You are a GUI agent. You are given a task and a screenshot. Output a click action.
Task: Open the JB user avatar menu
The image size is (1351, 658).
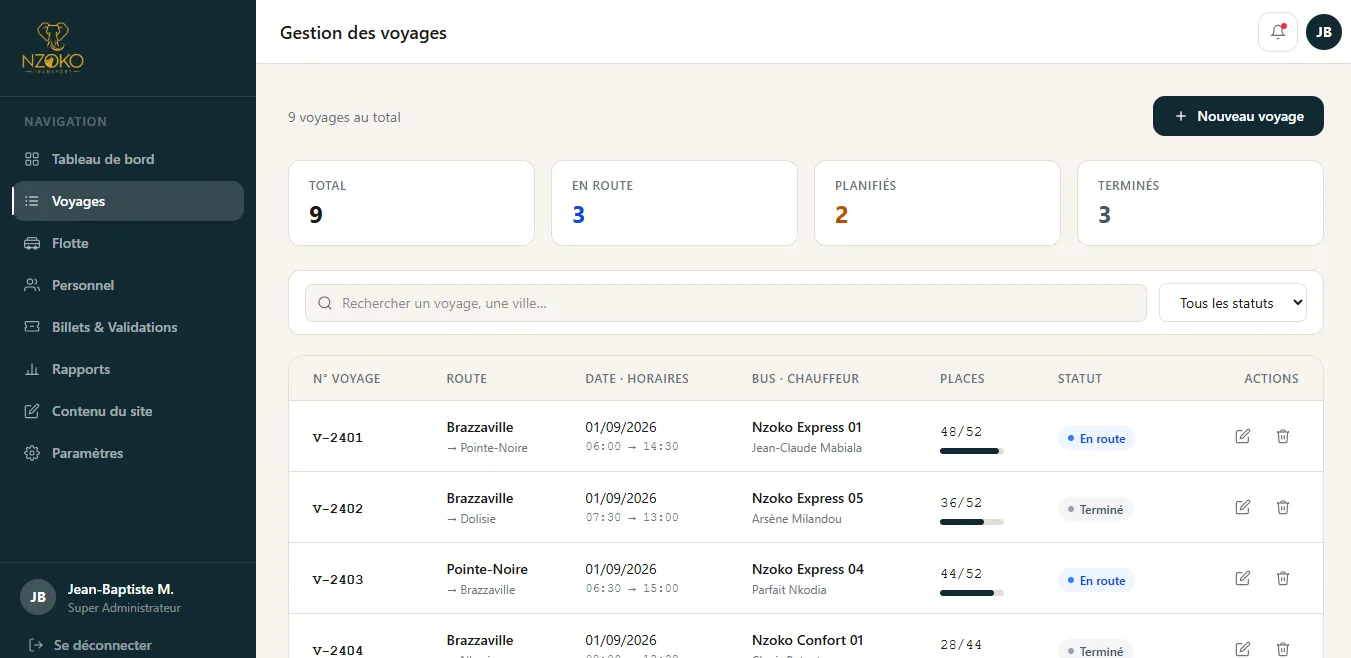coord(1324,32)
